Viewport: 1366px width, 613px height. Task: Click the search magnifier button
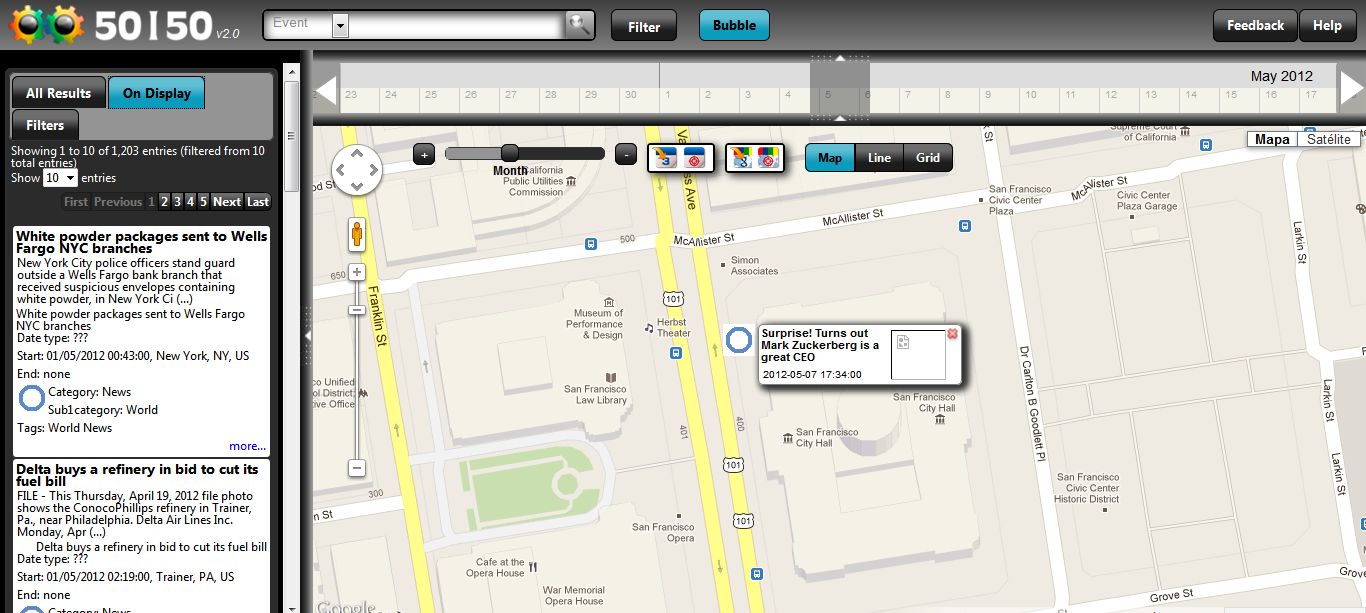click(x=578, y=25)
